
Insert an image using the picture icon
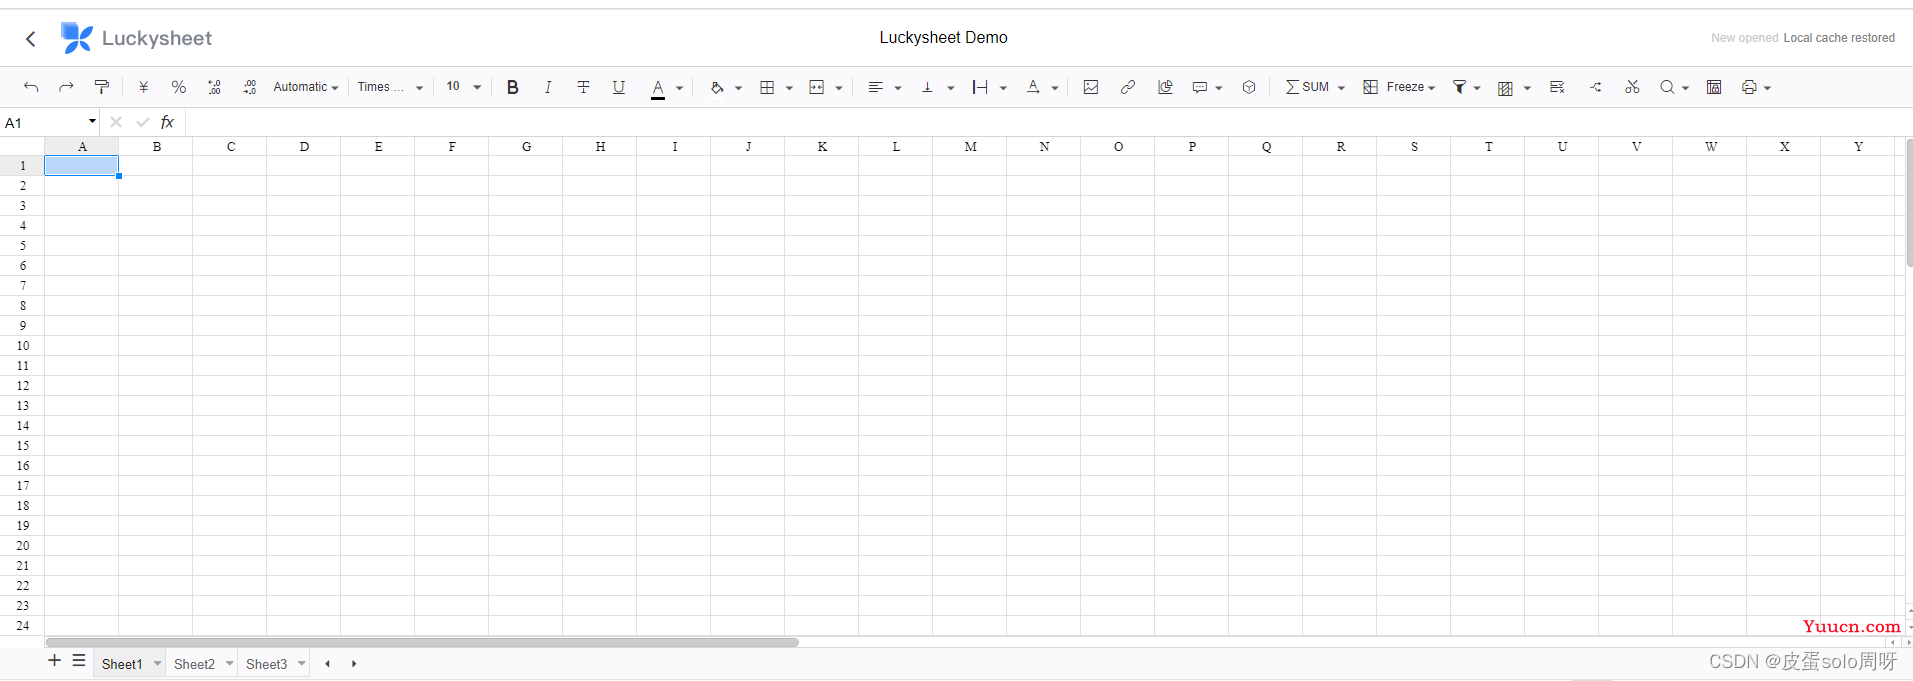1091,87
